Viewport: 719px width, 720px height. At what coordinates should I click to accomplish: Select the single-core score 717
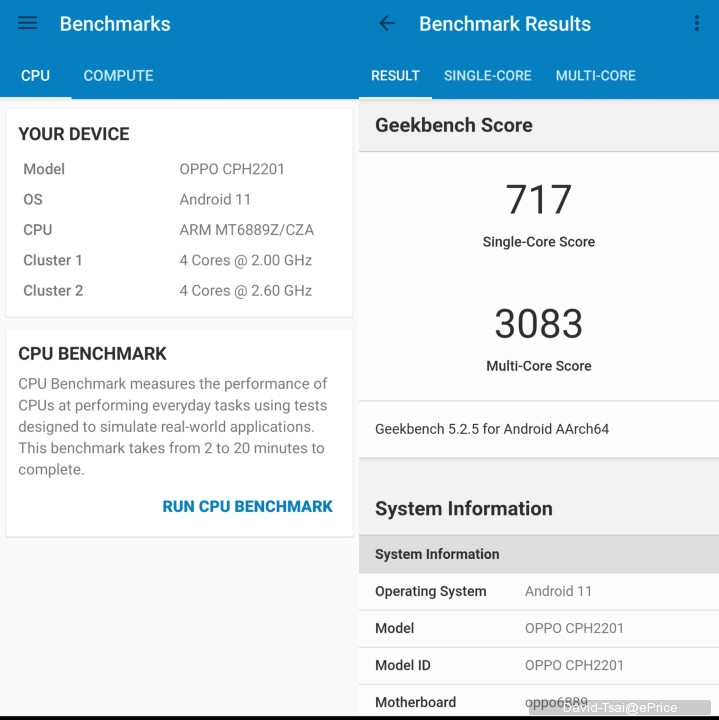click(539, 199)
